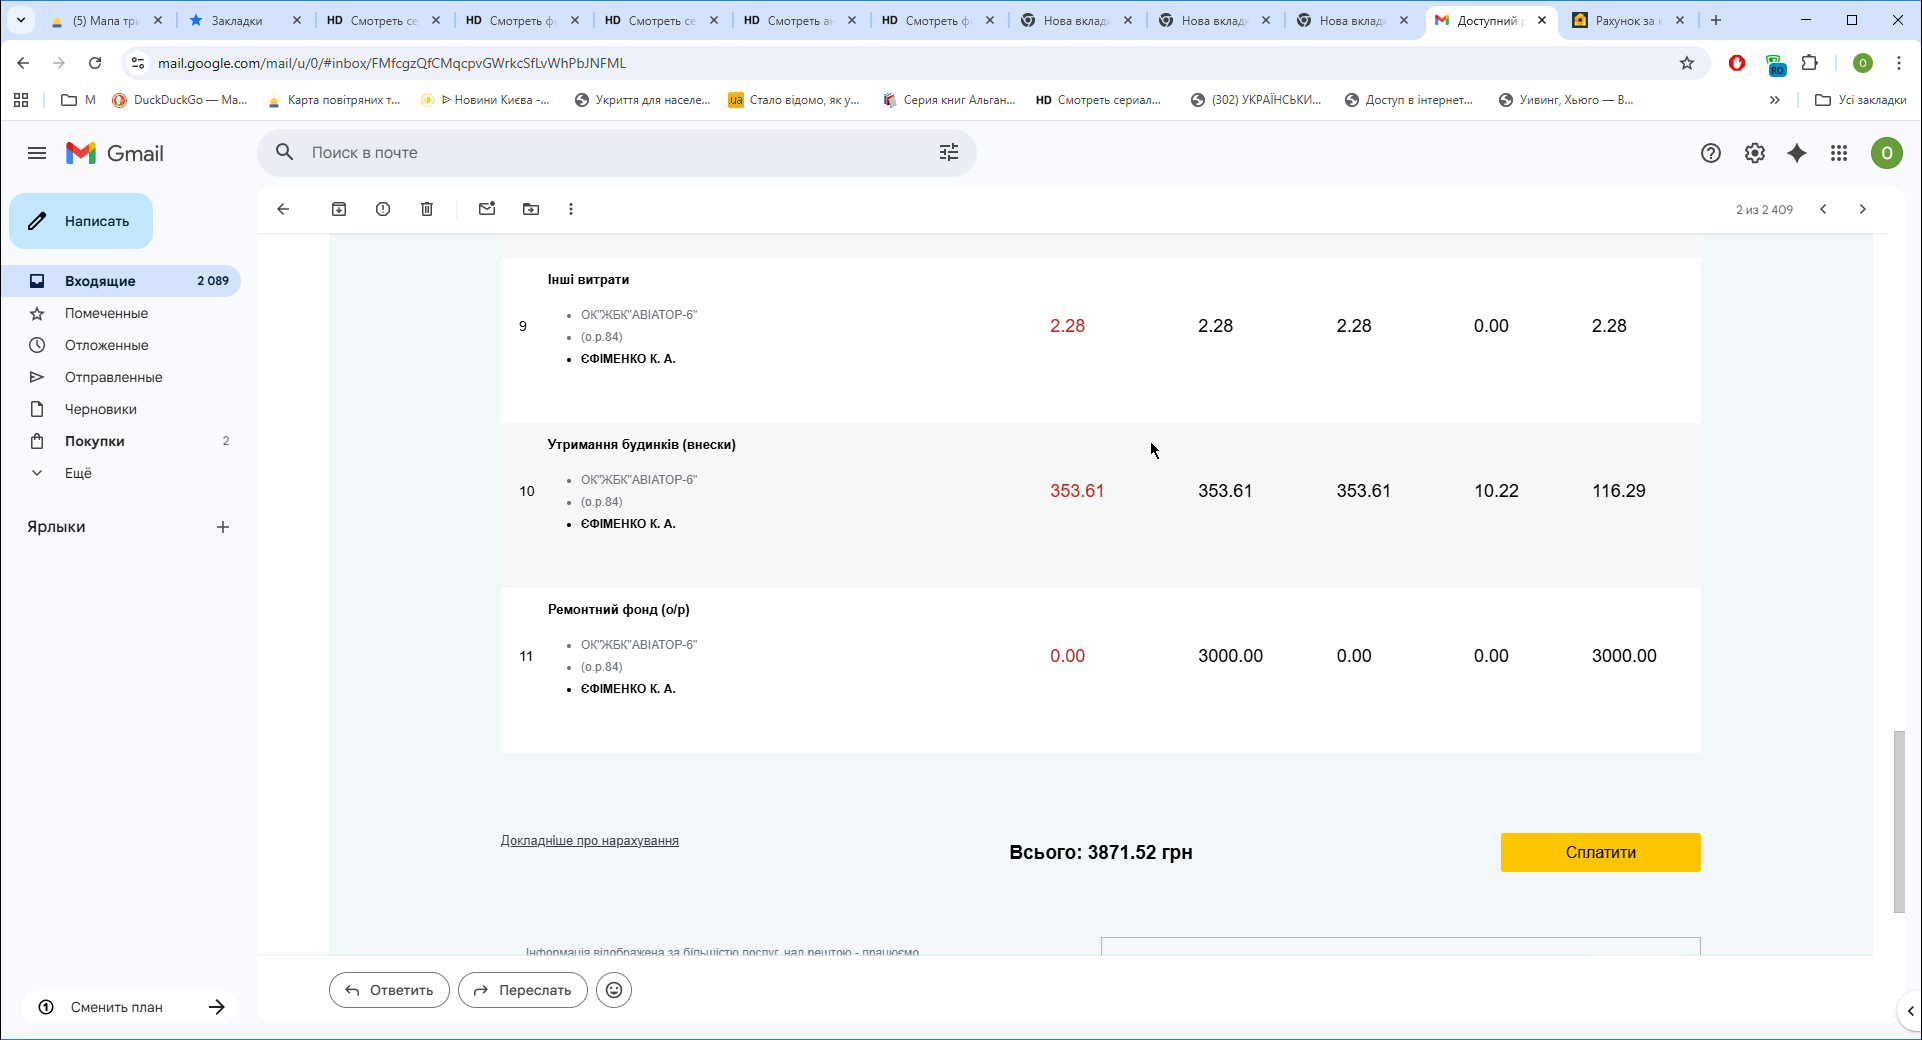The image size is (1922, 1040).
Task: Delete the email with the trash icon
Action: [427, 209]
